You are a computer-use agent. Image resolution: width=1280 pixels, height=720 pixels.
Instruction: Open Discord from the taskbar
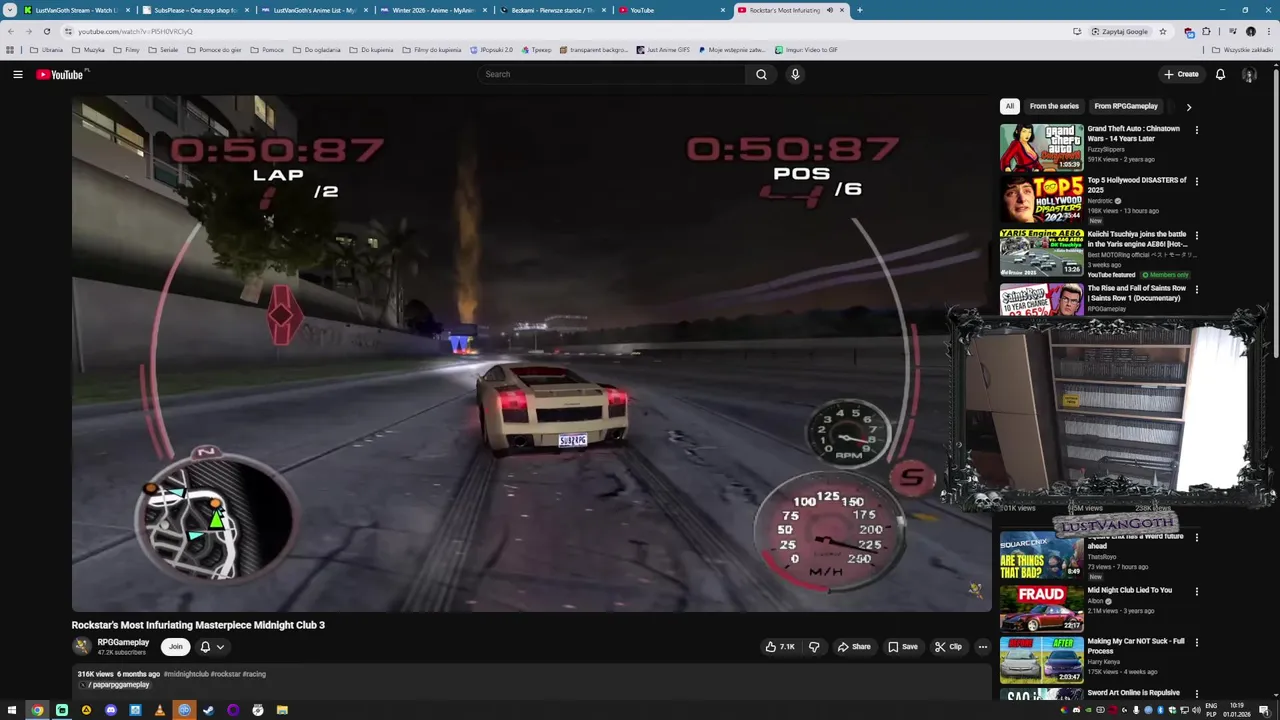pyautogui.click(x=110, y=710)
